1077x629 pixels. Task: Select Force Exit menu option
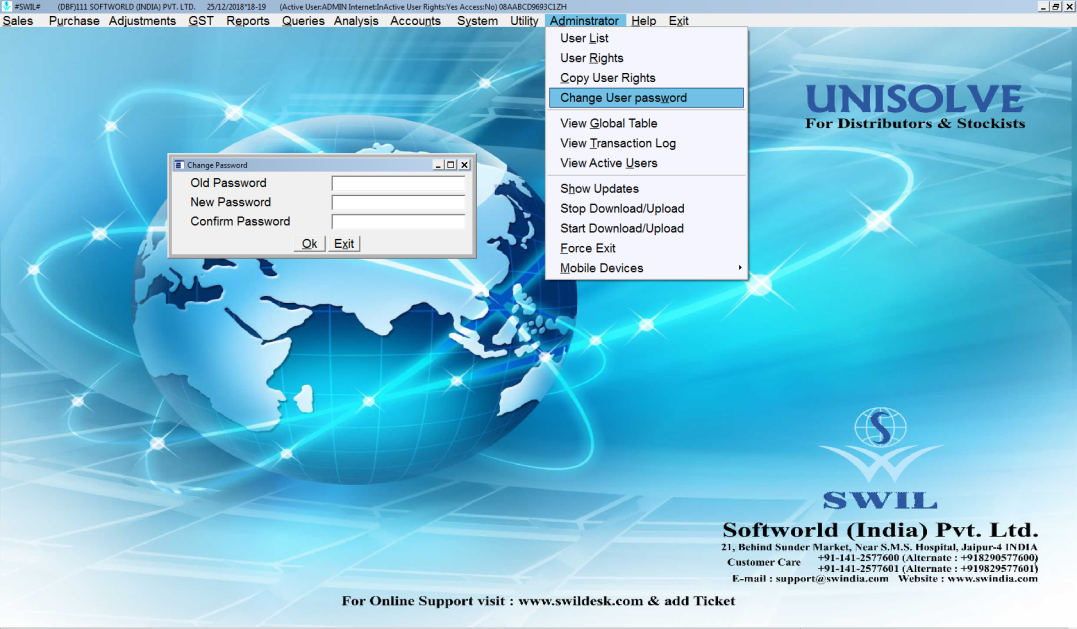click(587, 248)
